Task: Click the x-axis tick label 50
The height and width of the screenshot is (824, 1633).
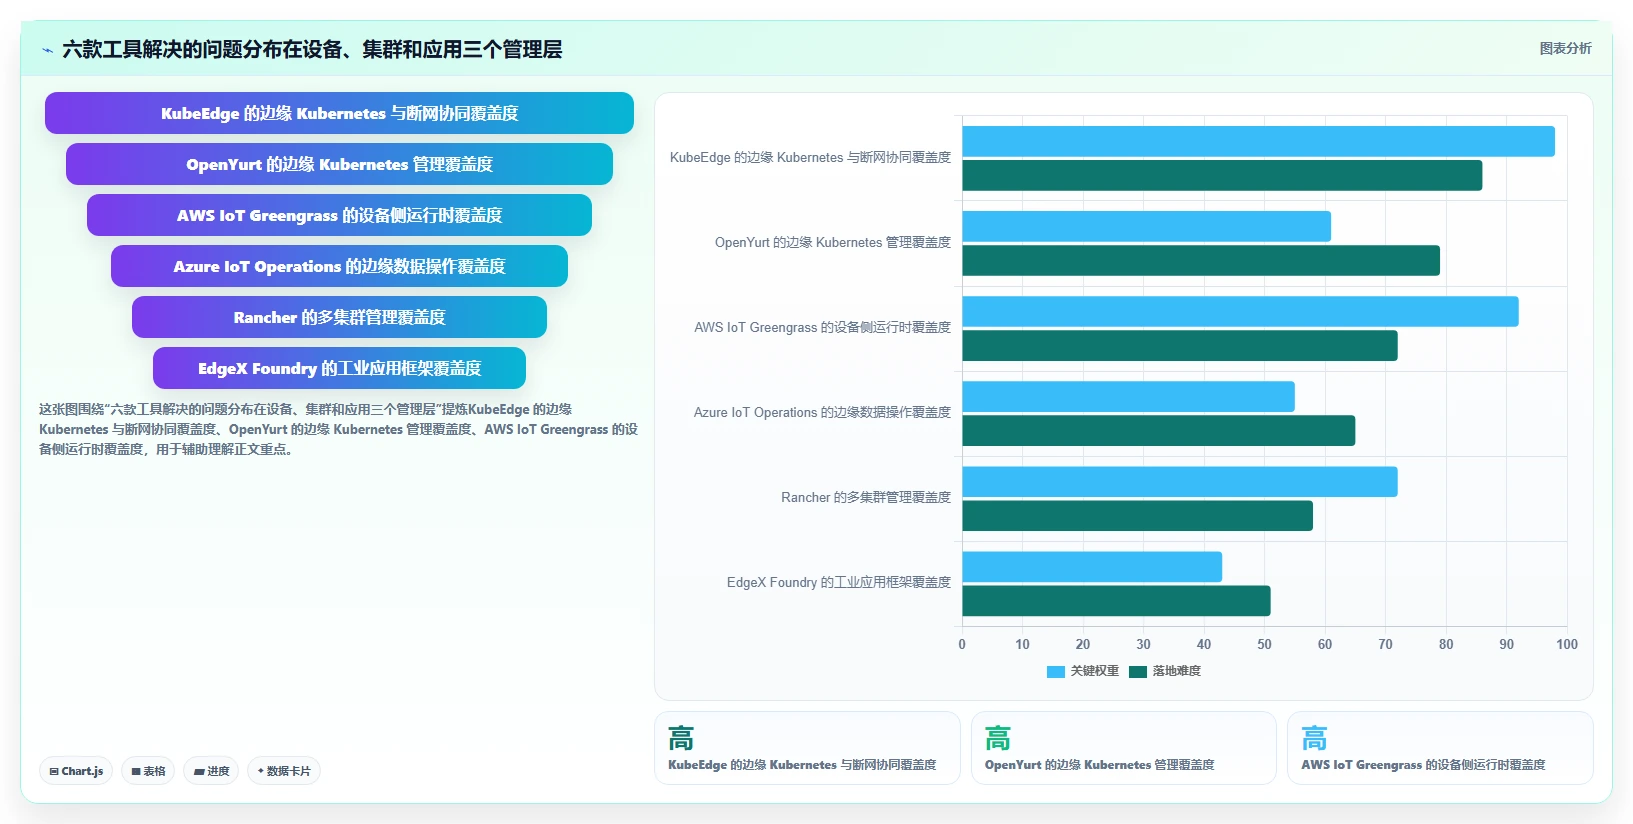Action: click(x=1264, y=644)
